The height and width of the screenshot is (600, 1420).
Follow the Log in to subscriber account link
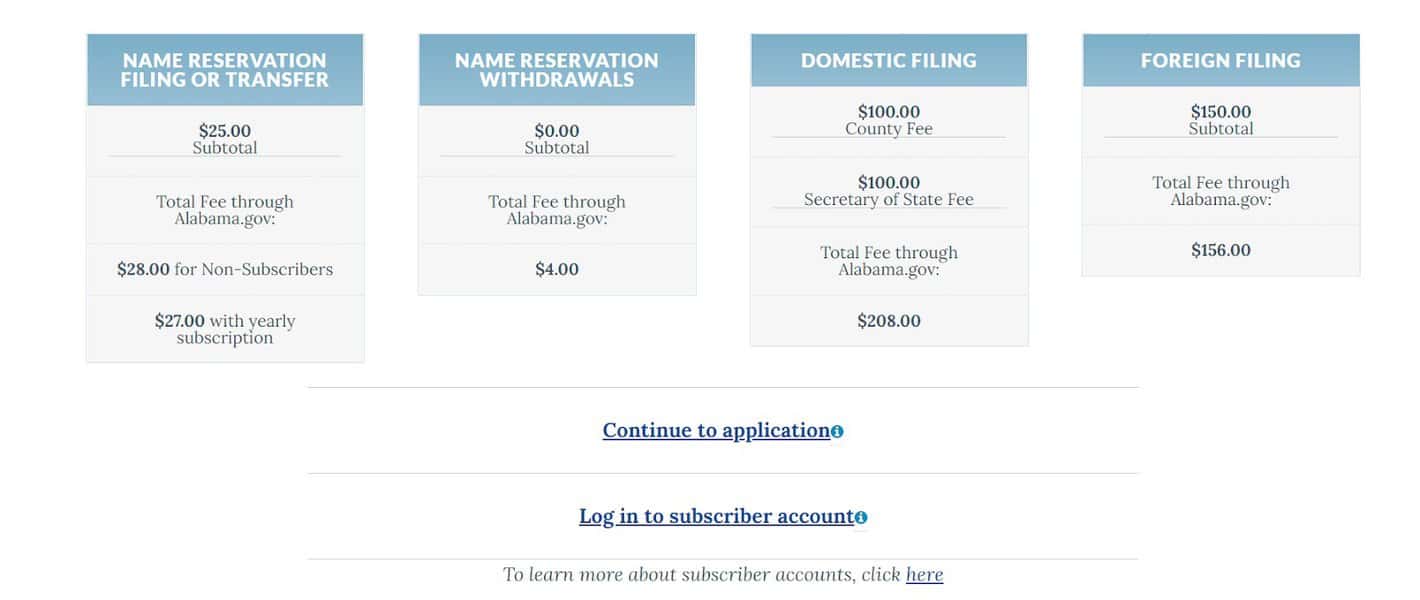tap(716, 517)
